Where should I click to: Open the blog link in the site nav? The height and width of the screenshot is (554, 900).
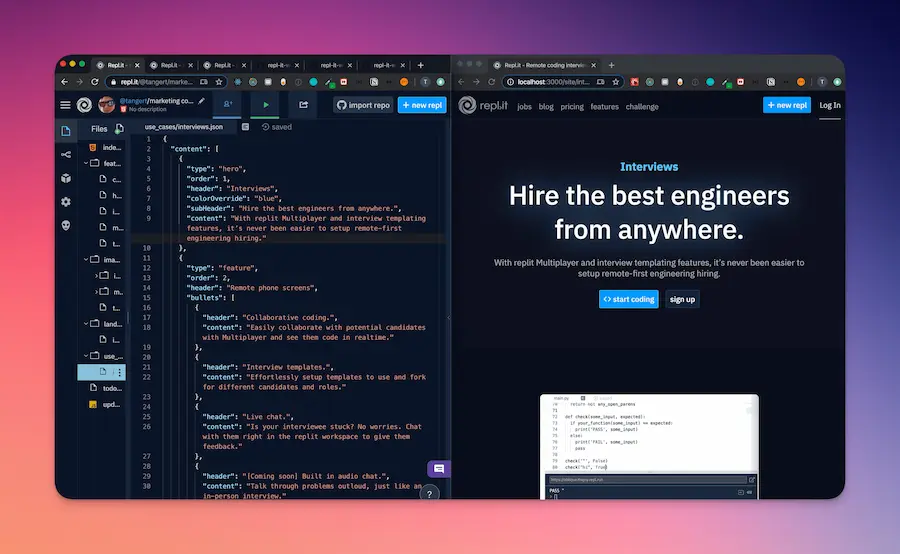546,107
